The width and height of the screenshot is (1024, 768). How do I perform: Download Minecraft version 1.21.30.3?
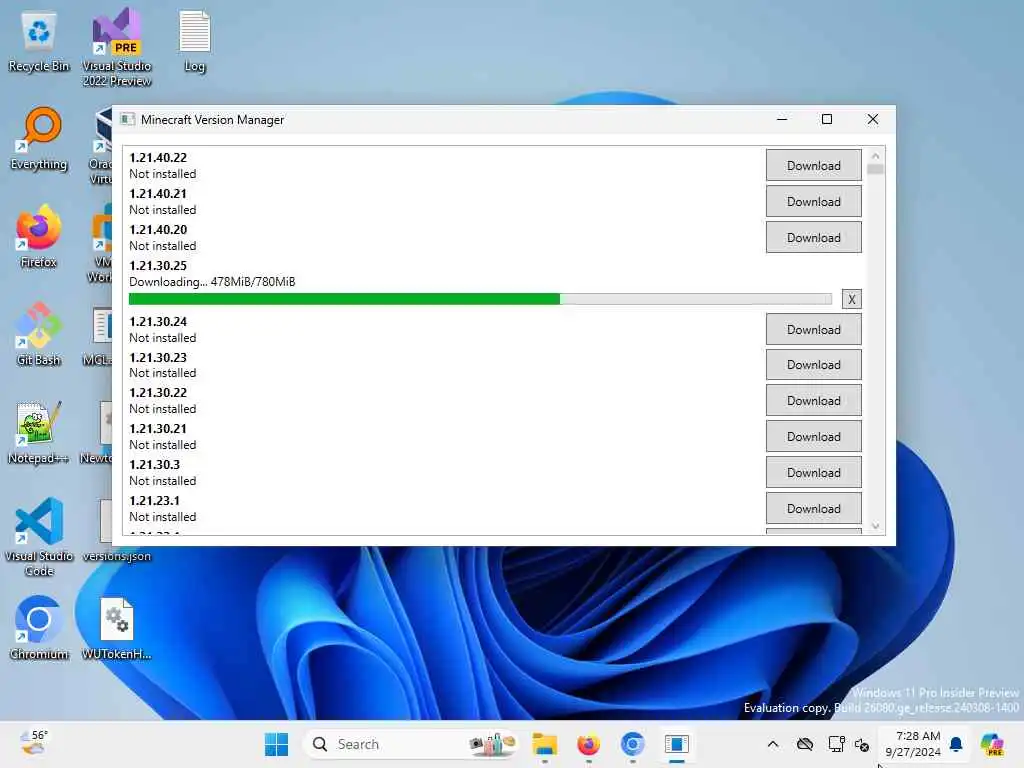[813, 473]
